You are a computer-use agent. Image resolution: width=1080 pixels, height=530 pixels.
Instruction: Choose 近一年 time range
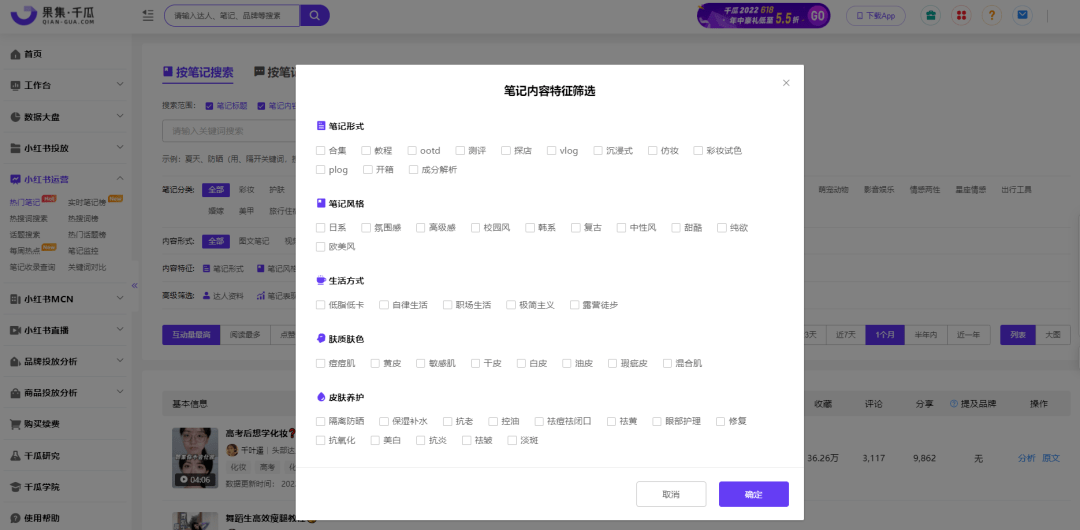point(968,335)
